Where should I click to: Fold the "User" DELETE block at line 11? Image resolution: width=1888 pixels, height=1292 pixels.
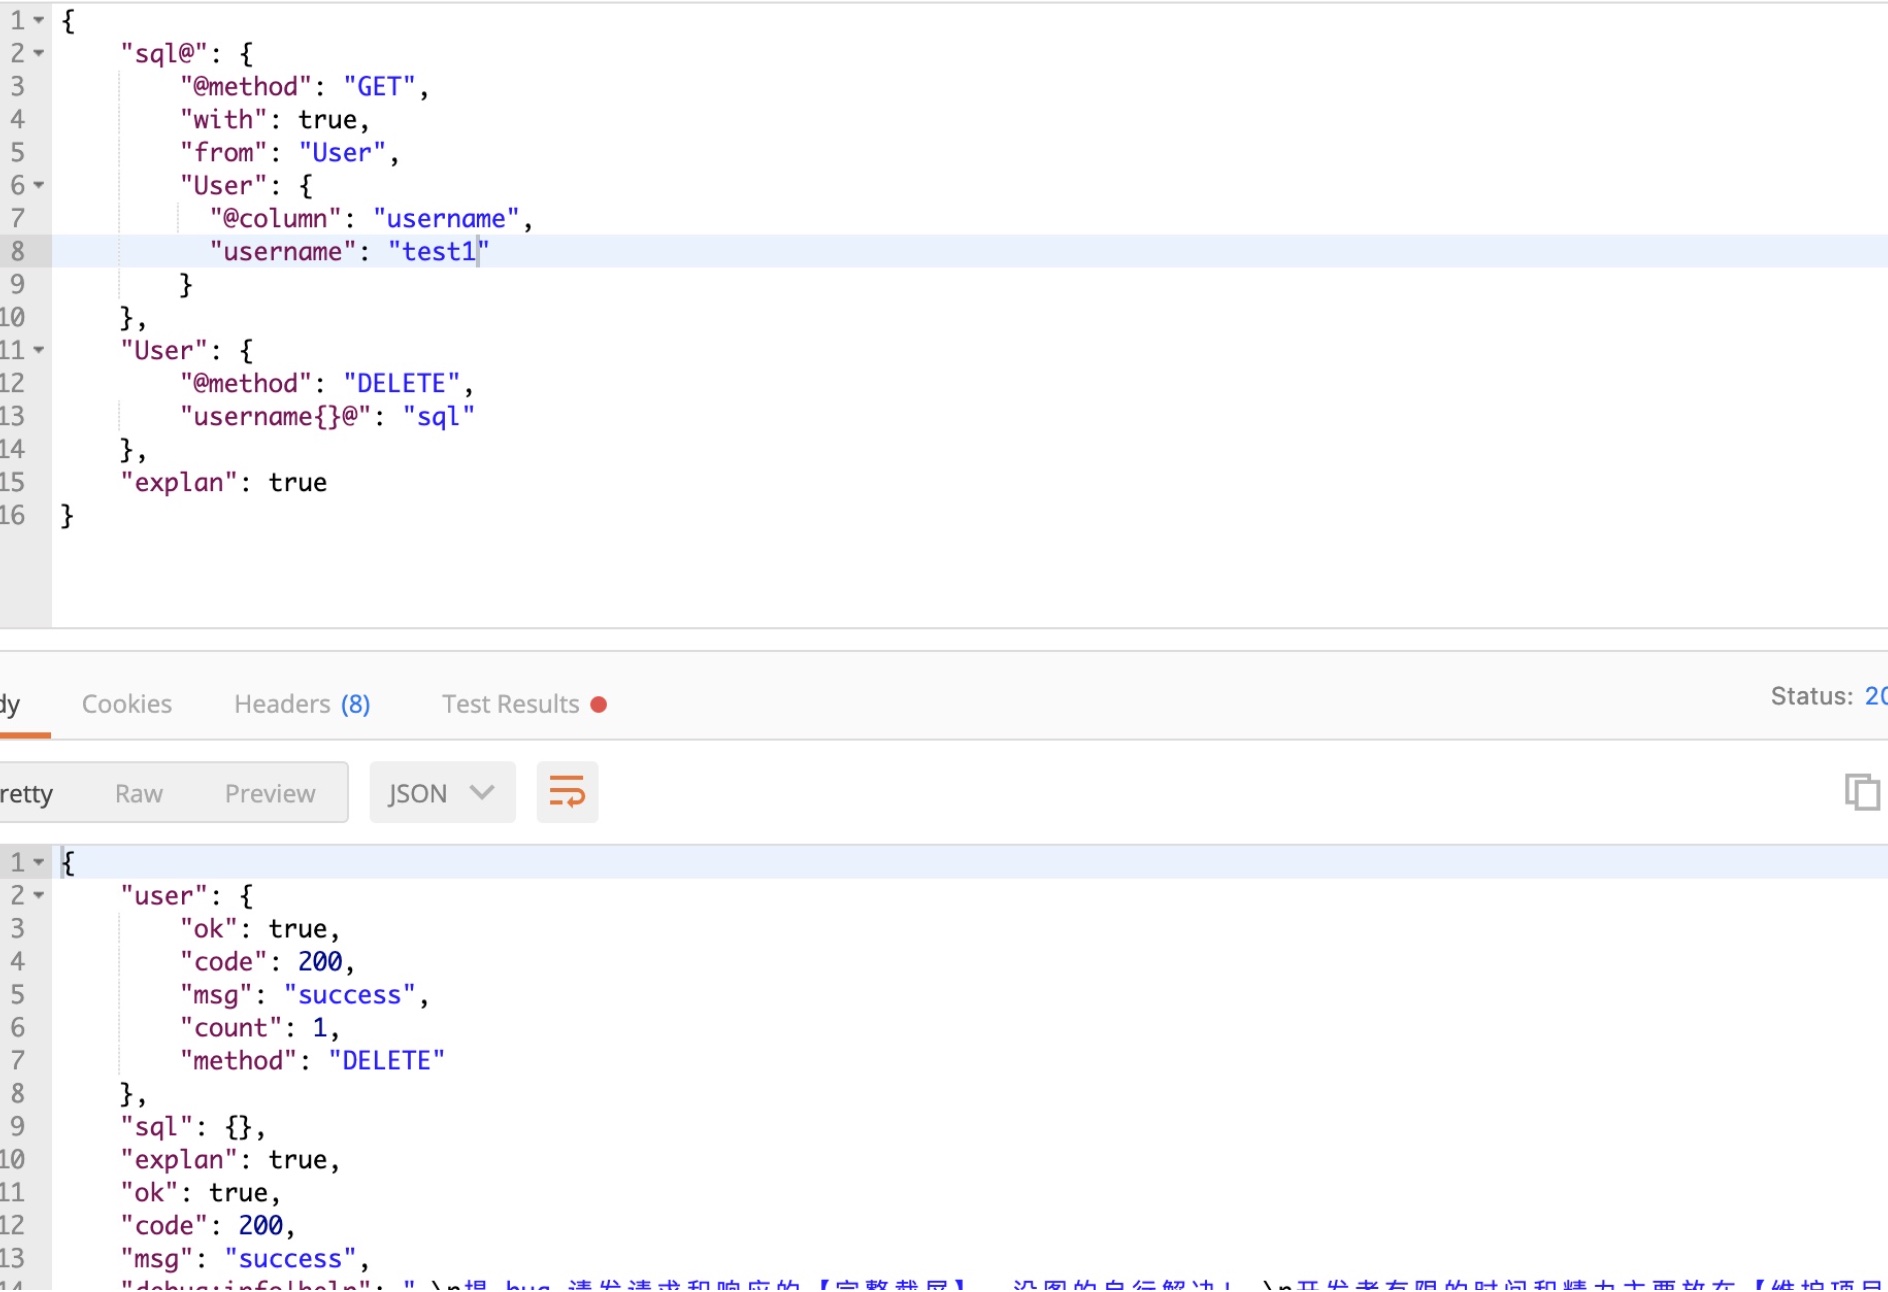(x=39, y=351)
